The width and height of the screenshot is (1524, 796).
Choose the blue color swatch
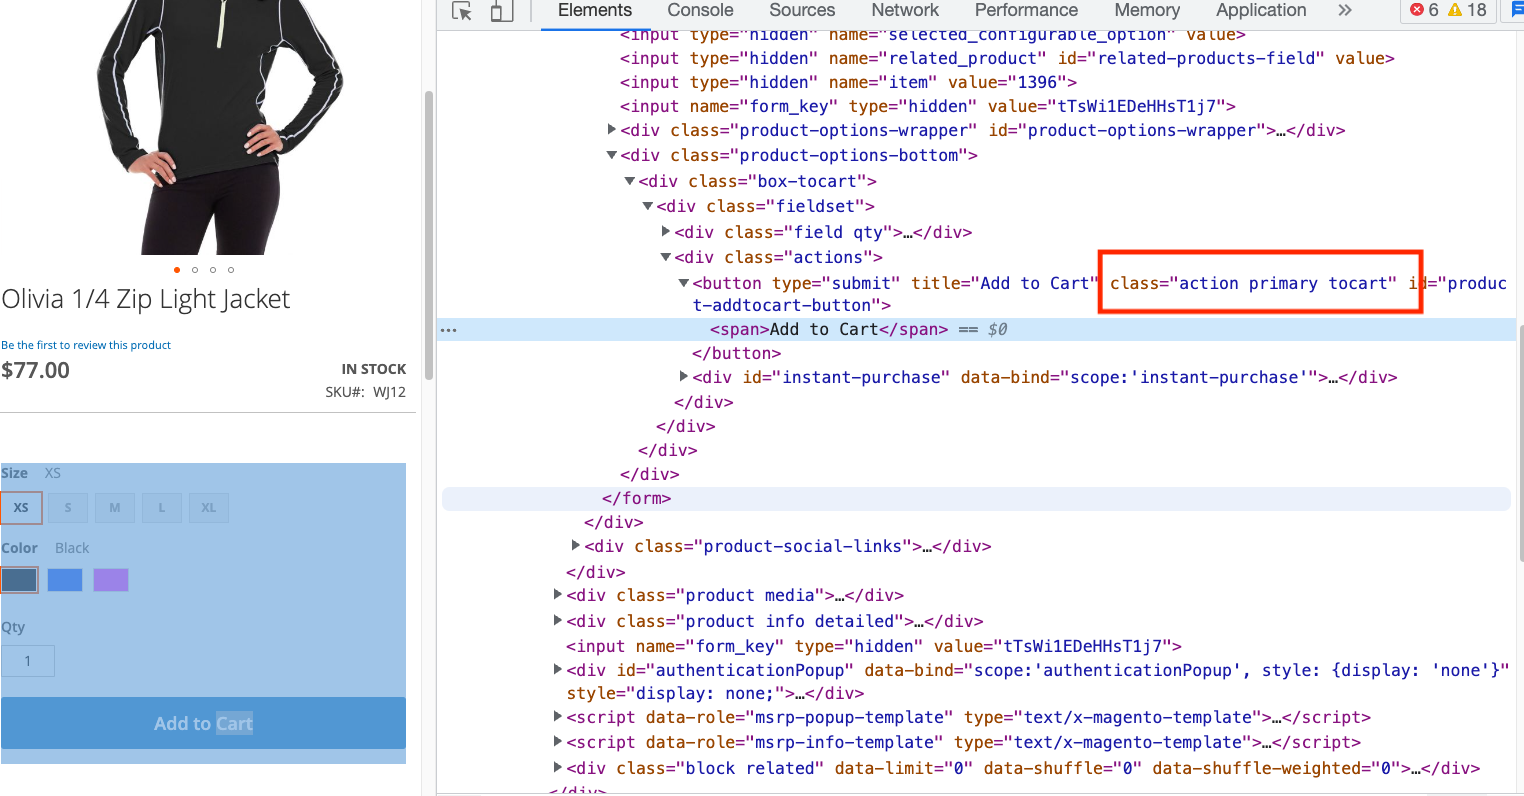click(65, 580)
